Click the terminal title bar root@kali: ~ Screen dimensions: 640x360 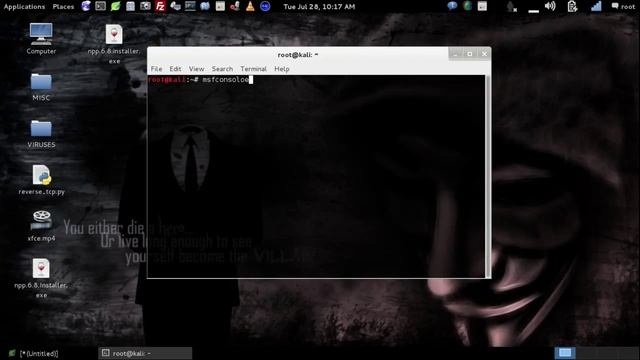(298, 55)
